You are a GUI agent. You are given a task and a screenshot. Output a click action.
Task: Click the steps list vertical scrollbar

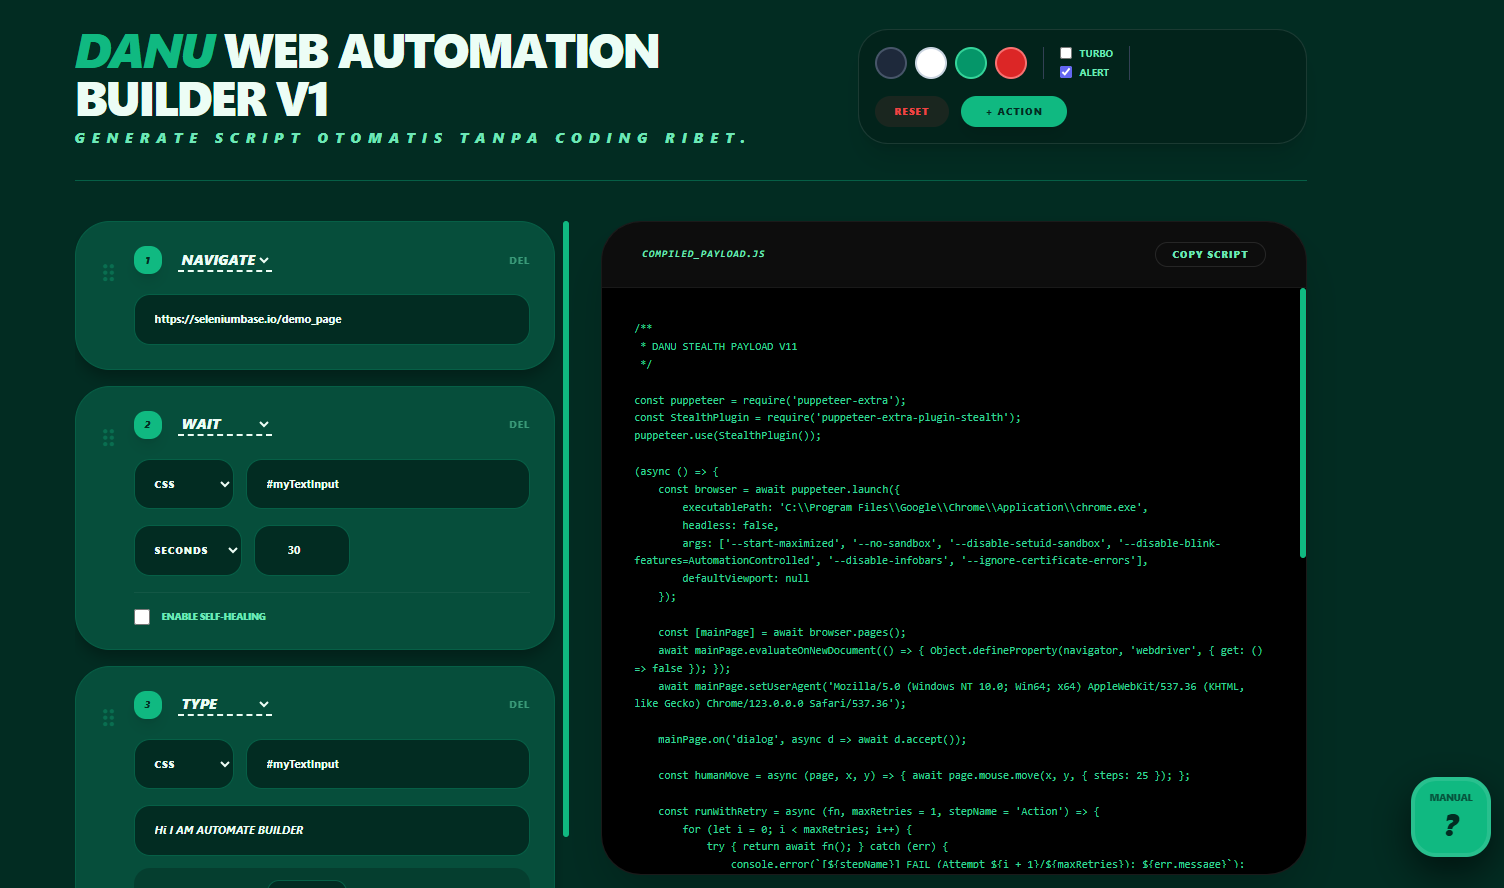coord(566,528)
